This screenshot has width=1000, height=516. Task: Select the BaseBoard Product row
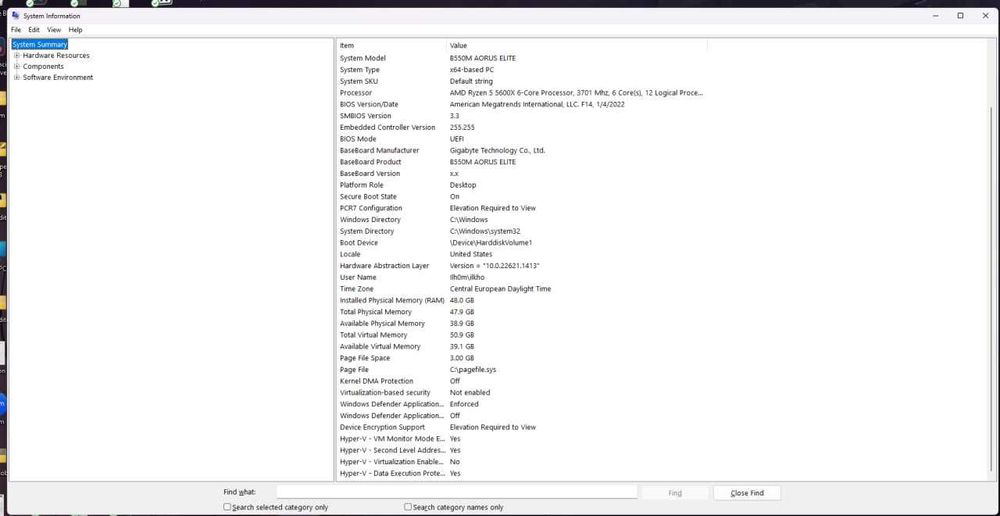(522, 162)
